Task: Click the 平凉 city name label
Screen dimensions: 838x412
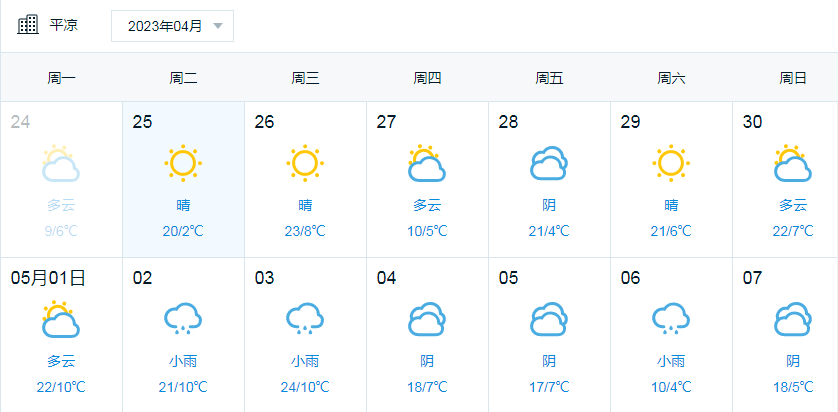Action: tap(64, 25)
